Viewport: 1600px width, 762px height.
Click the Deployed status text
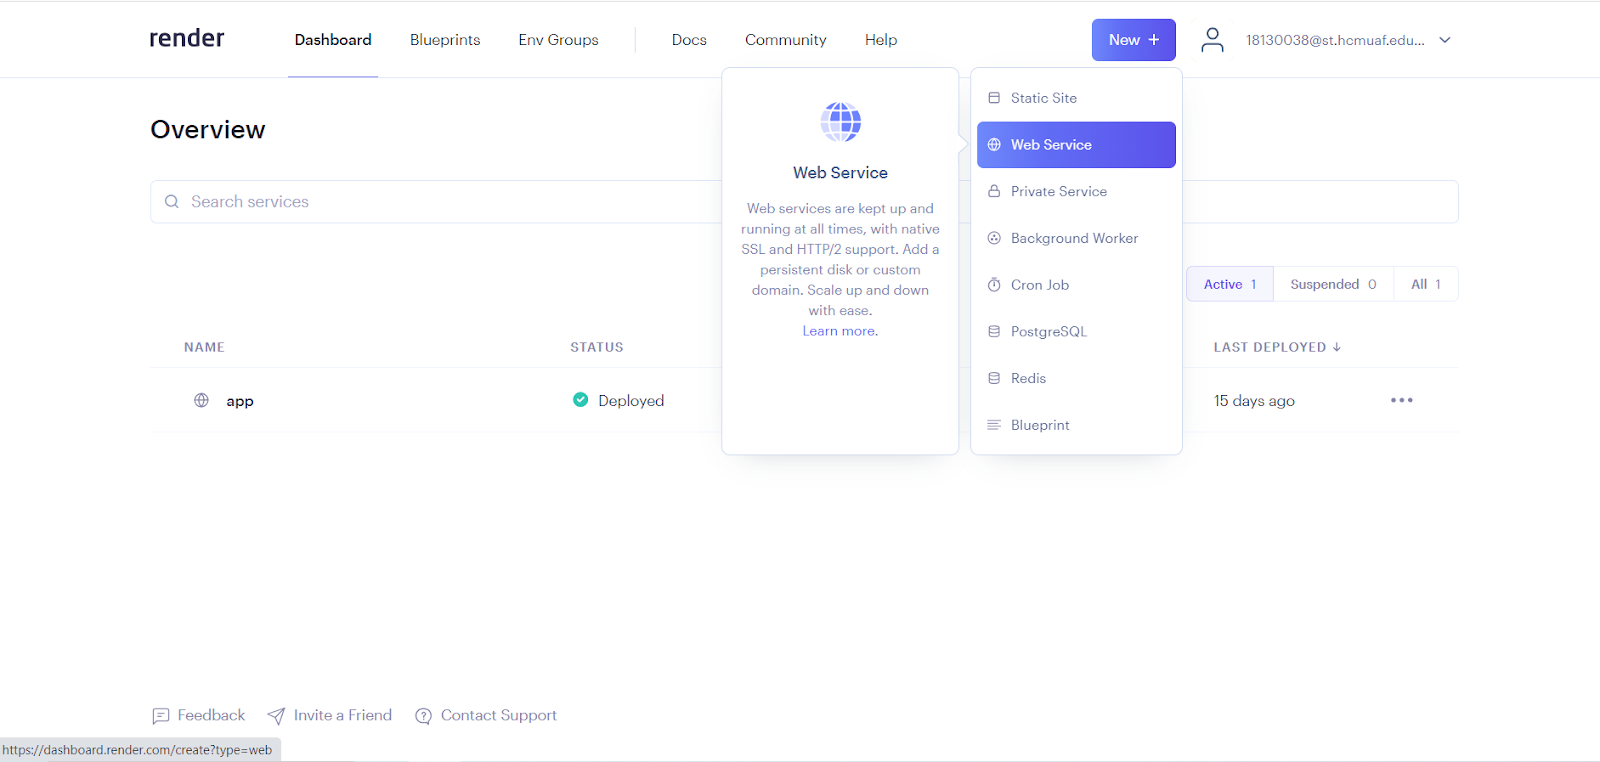coord(631,401)
